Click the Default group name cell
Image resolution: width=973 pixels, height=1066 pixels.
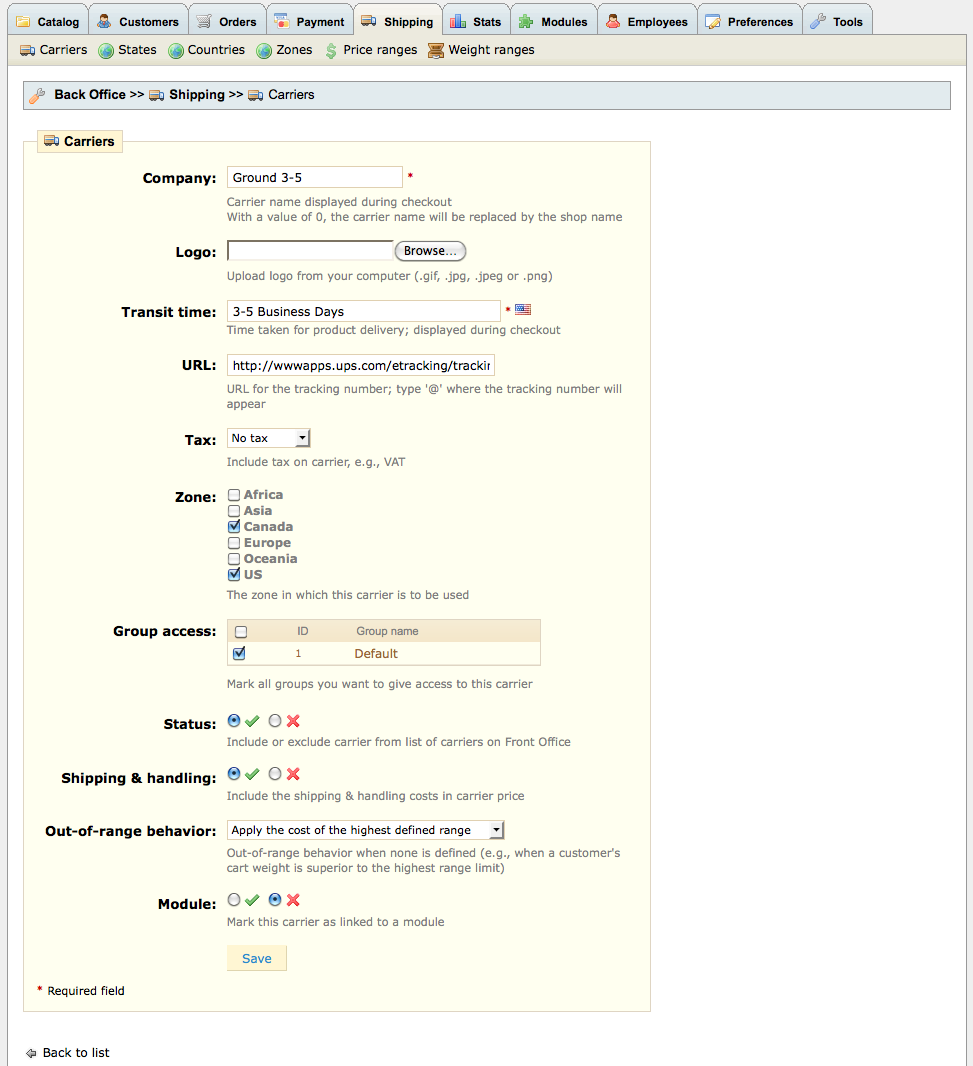376,653
